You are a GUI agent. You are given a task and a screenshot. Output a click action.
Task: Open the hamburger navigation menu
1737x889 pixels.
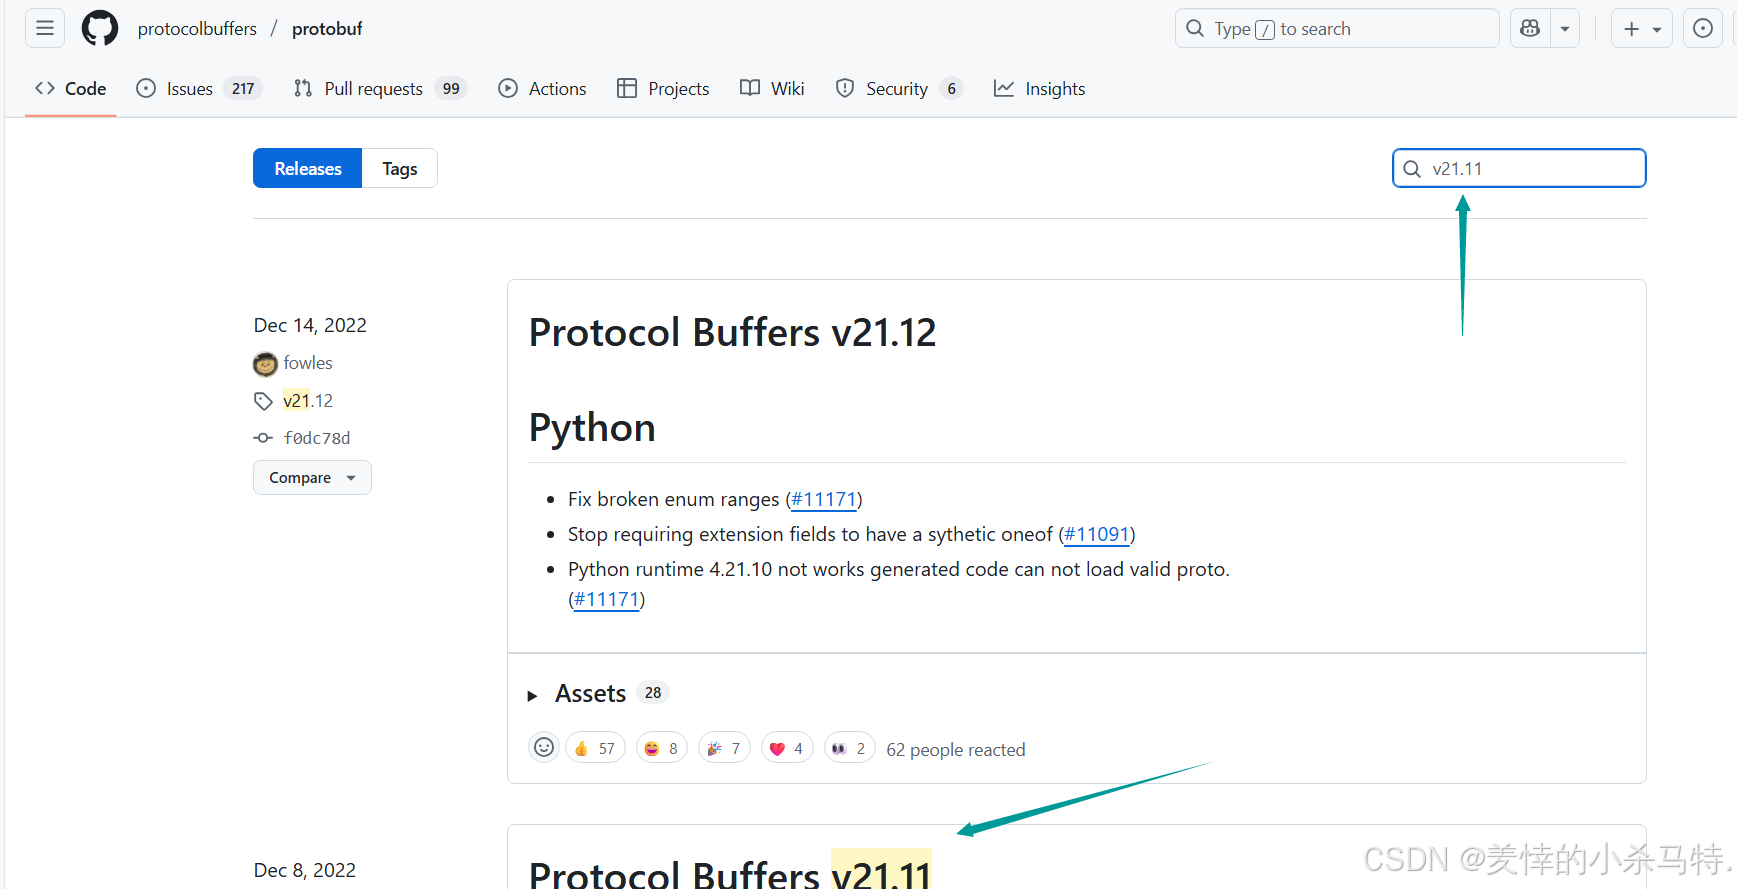click(x=45, y=28)
